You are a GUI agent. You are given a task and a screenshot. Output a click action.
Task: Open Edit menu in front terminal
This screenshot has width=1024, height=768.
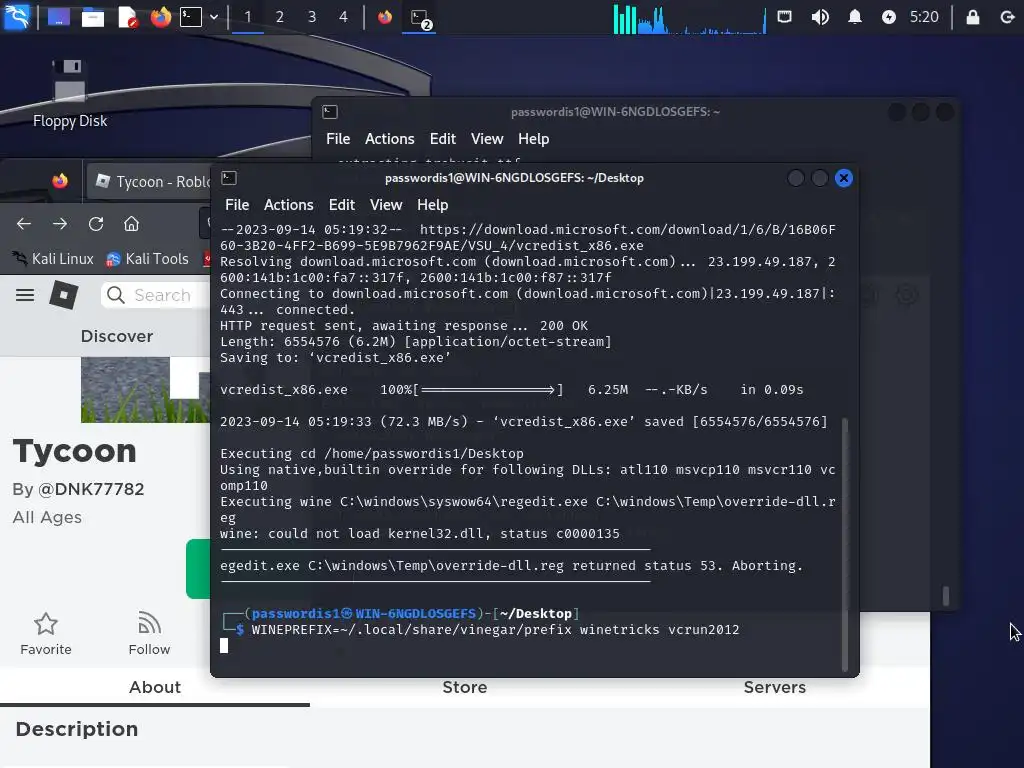tap(342, 205)
